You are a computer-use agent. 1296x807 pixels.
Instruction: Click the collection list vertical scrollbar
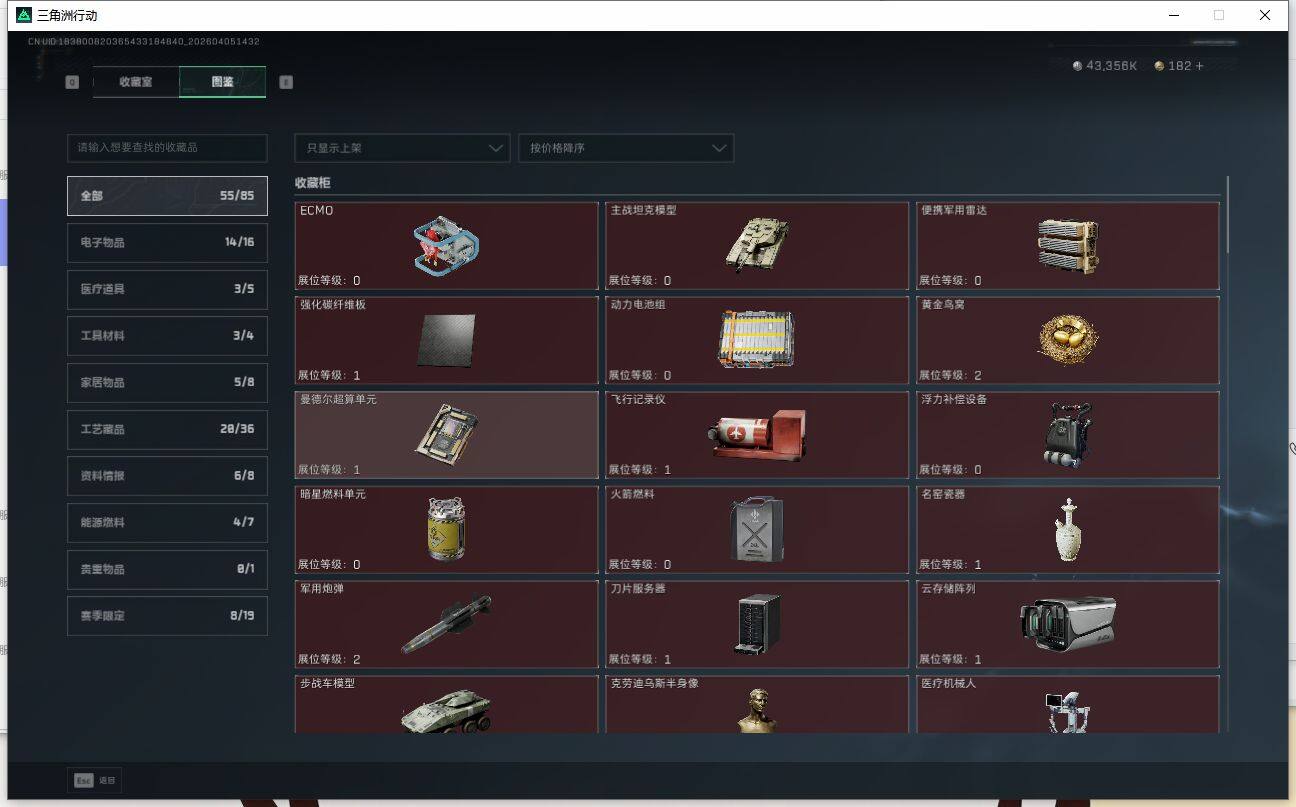[x=1227, y=215]
